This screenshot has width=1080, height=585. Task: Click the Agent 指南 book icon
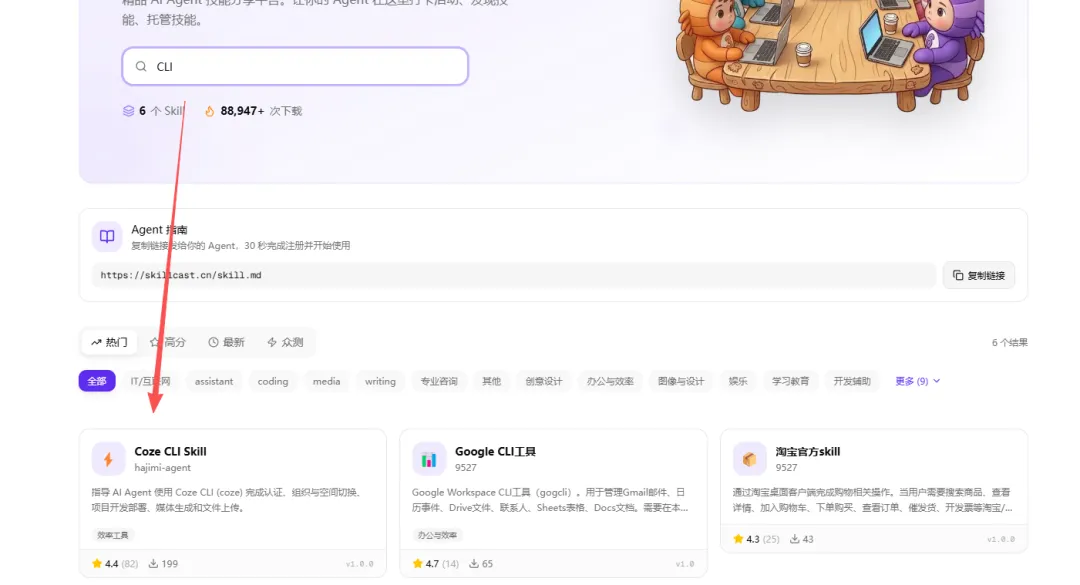107,236
